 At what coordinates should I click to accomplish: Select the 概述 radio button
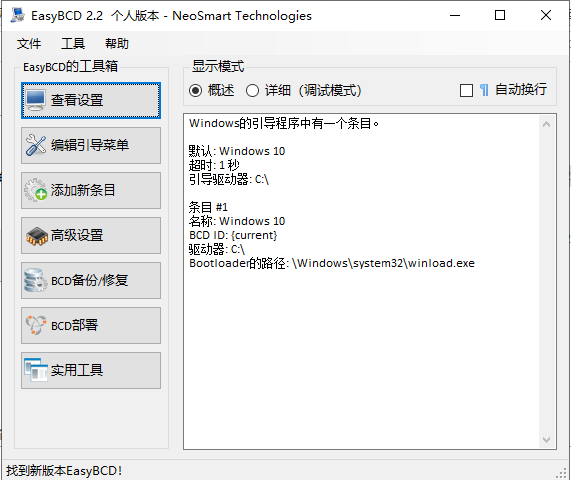click(x=196, y=90)
